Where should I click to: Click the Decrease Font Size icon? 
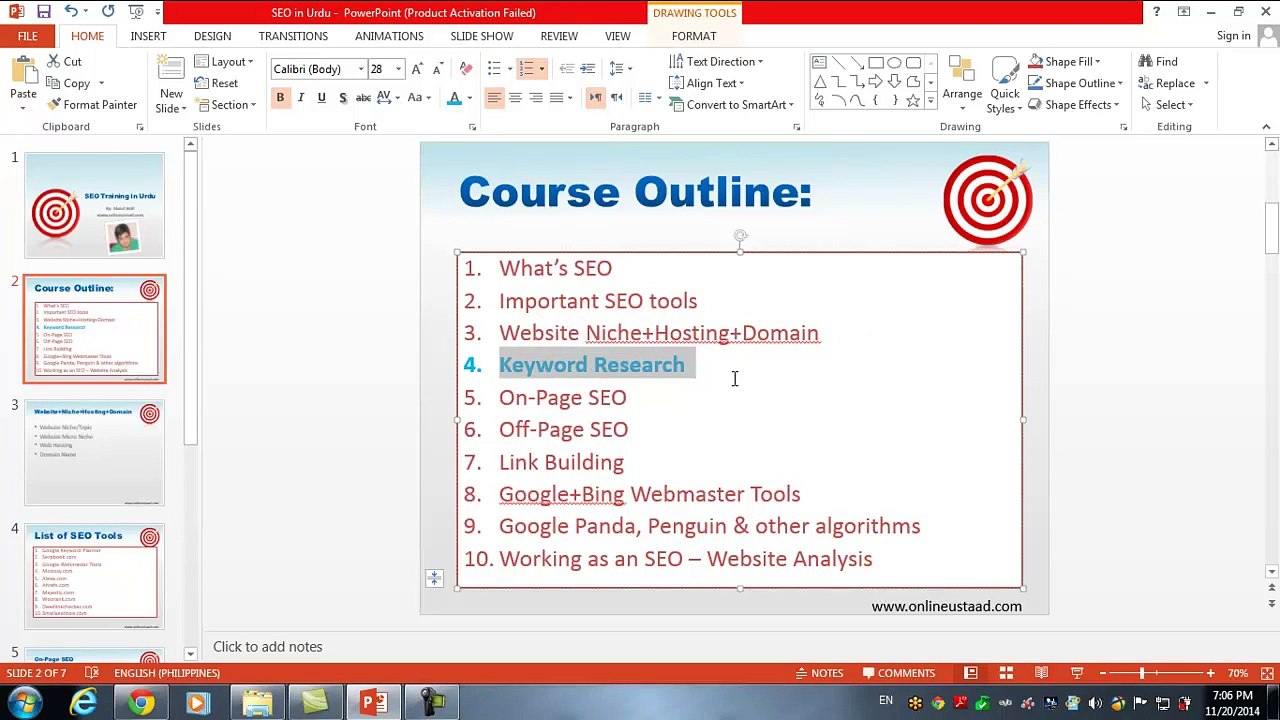[x=437, y=69]
